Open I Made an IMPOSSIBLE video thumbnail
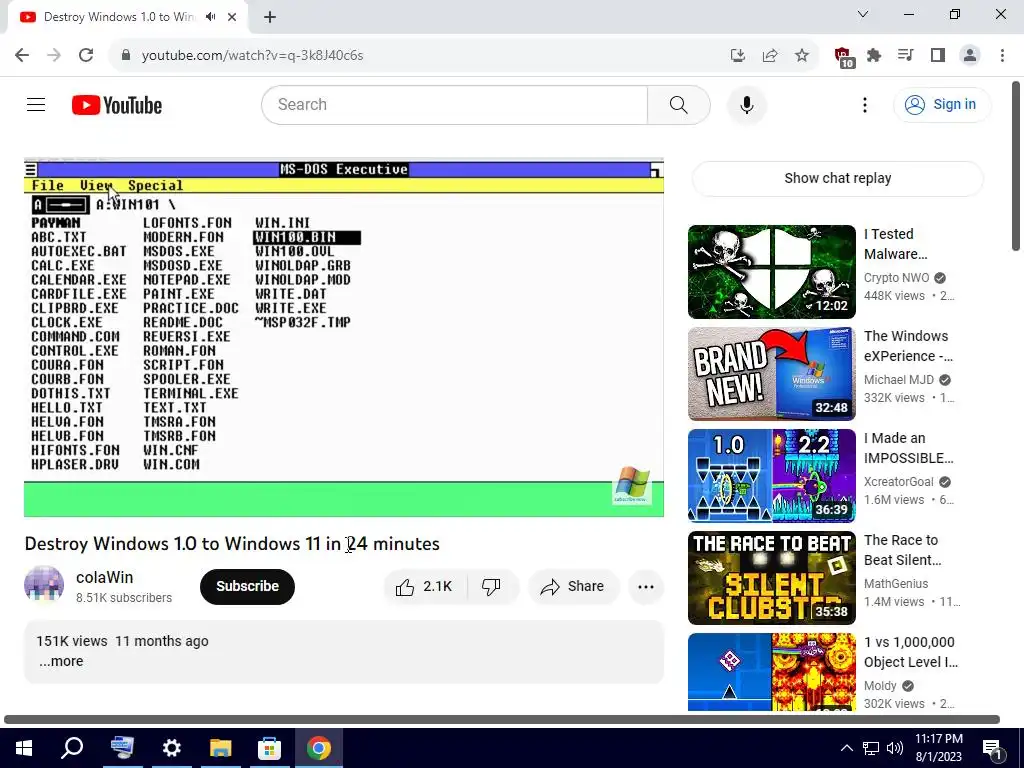Viewport: 1024px width, 768px height. coord(771,475)
